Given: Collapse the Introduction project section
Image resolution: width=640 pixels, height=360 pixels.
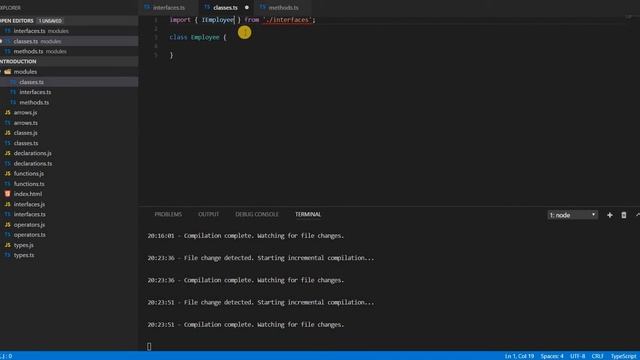Looking at the screenshot, I should pyautogui.click(x=69, y=61).
